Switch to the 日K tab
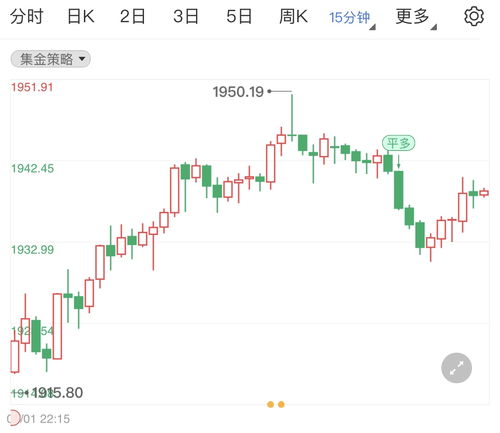This screenshot has height=433, width=500. point(81,16)
